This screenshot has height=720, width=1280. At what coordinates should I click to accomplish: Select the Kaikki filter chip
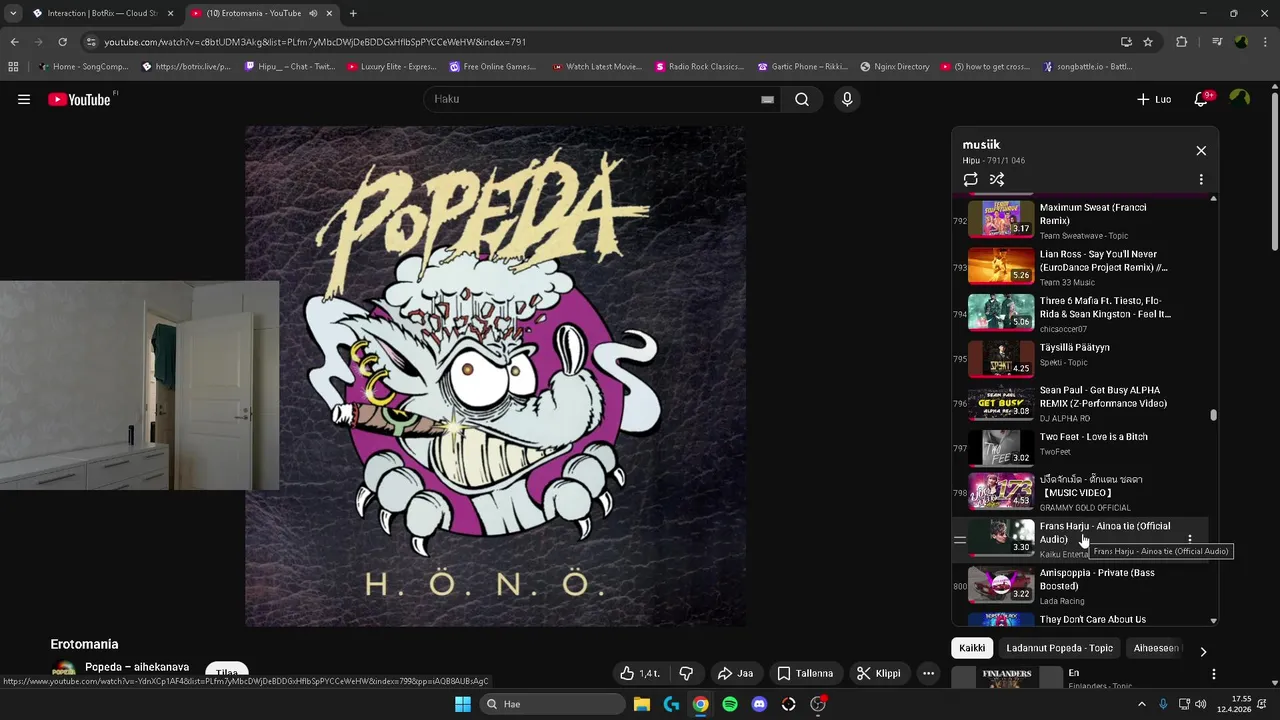972,648
